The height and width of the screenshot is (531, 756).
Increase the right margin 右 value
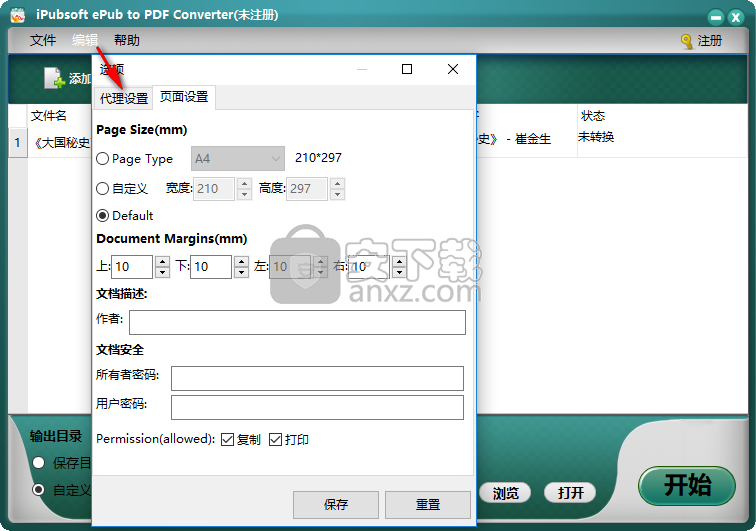click(399, 261)
